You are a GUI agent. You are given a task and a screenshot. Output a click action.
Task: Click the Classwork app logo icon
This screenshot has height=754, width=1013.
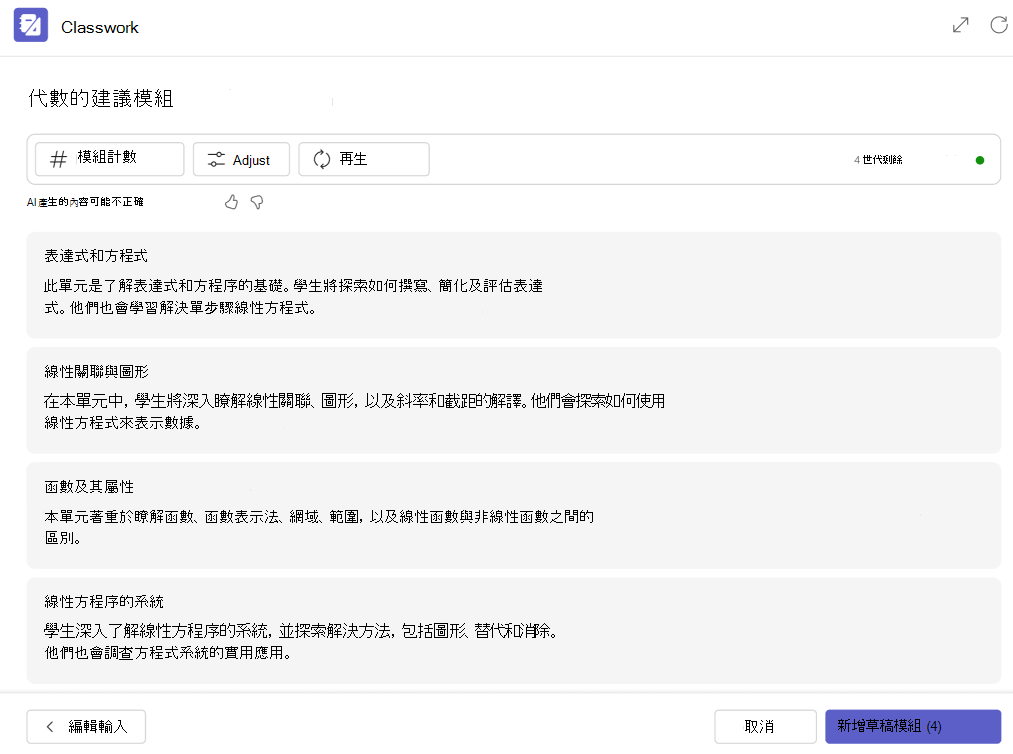pos(31,25)
